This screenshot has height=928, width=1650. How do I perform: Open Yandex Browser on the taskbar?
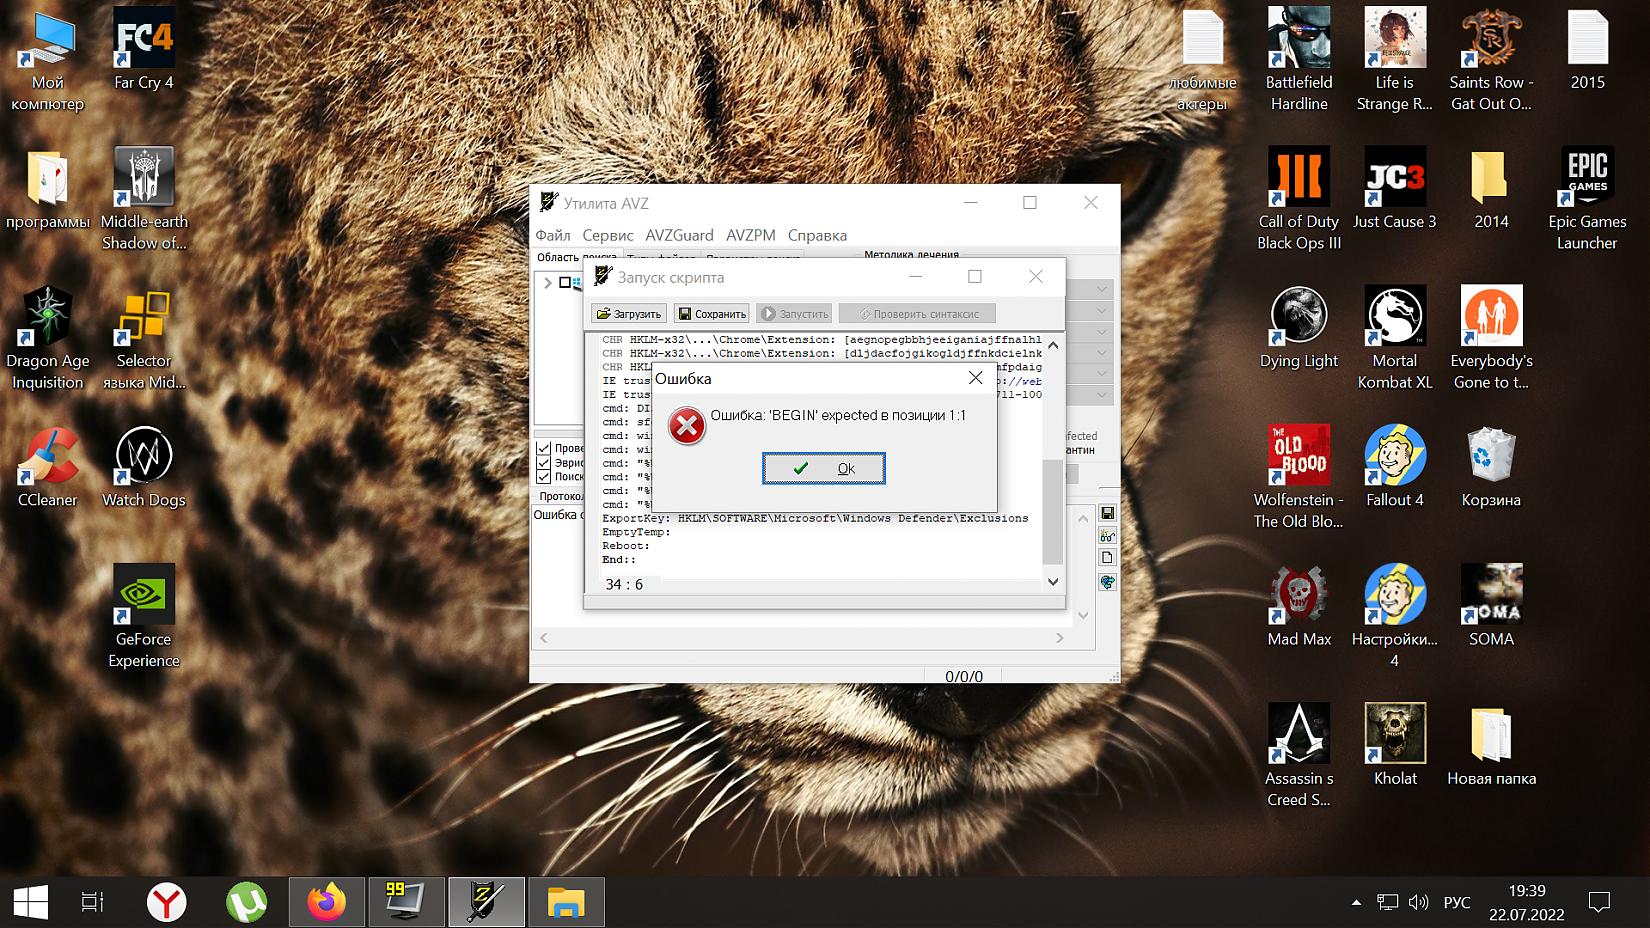click(x=166, y=903)
